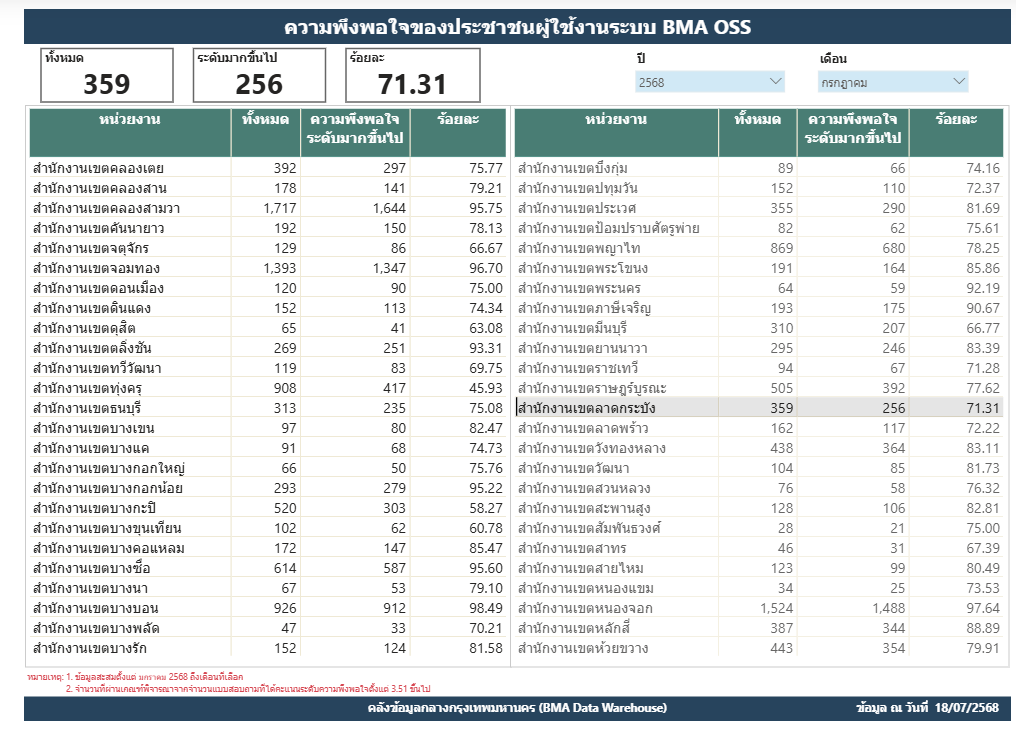The height and width of the screenshot is (730, 1016).
Task: Select row สำนักงานเขตมีนบุรี
Action: click(759, 328)
